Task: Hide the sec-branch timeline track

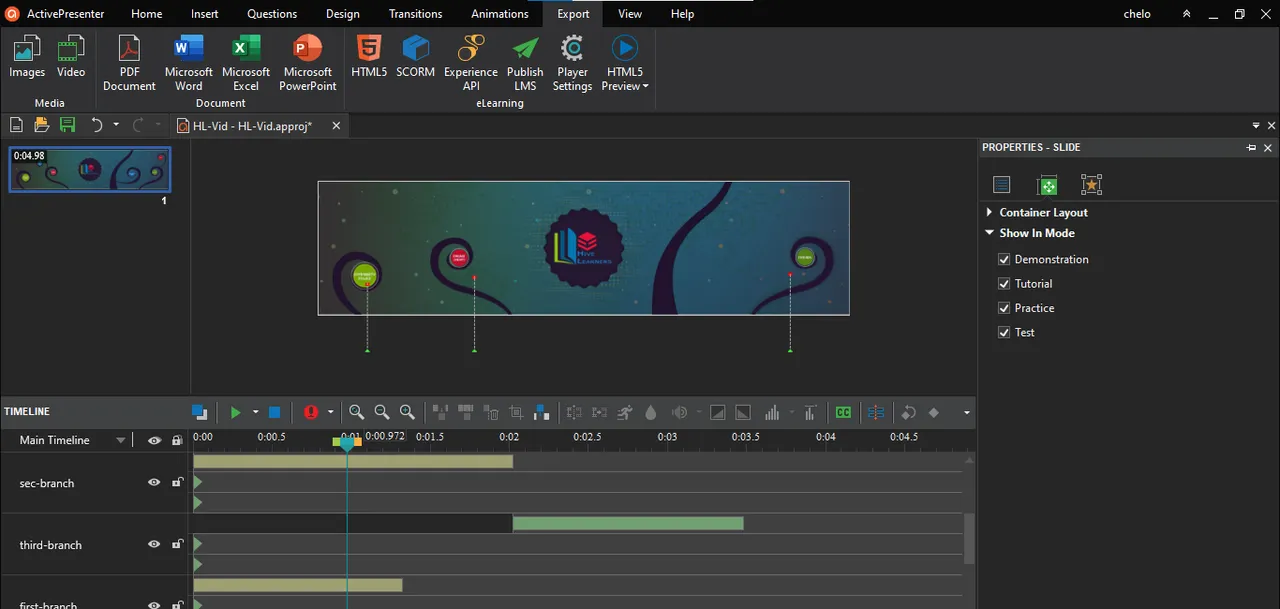Action: (x=154, y=483)
